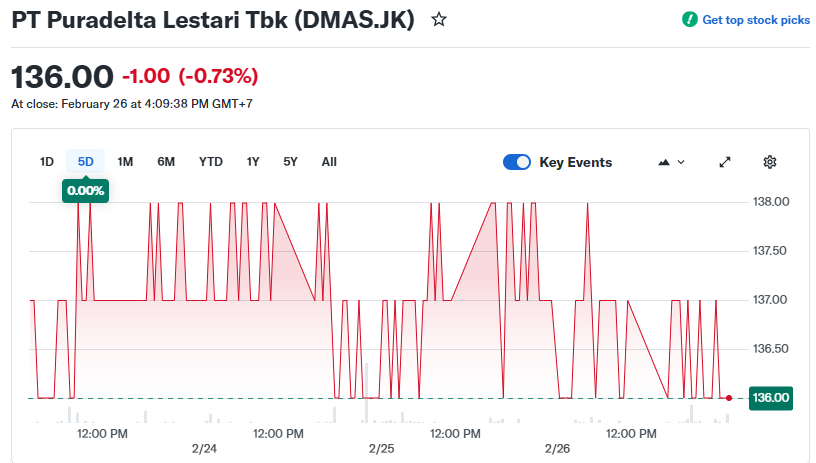Click the Key Events label text
The width and height of the screenshot is (816, 463).
point(575,162)
